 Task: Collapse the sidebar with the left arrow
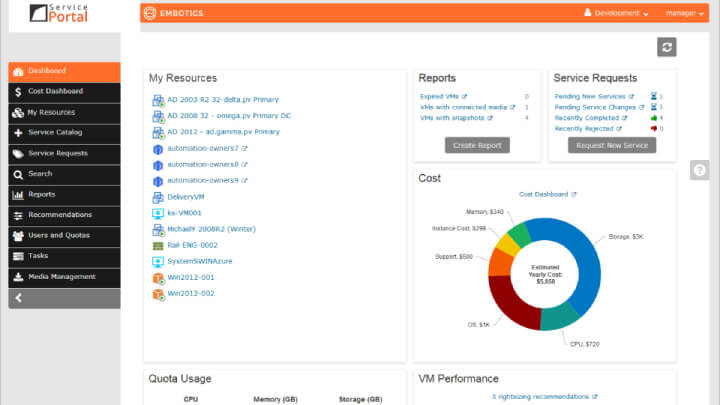pyautogui.click(x=19, y=298)
